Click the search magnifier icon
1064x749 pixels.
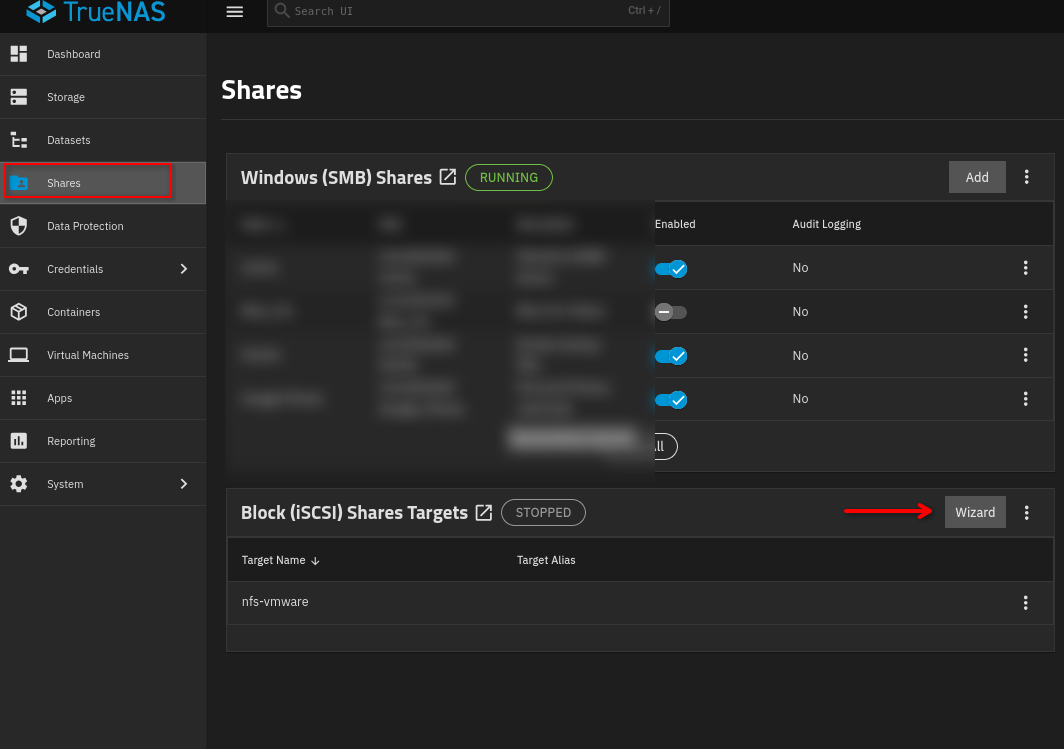coord(282,11)
